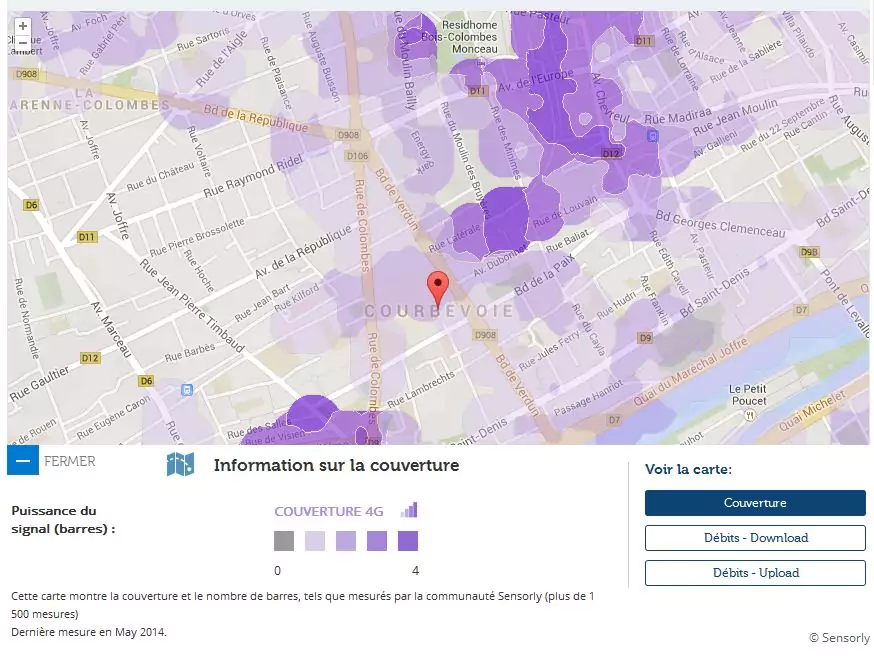Open the Sensorly copyright link

coord(840,638)
